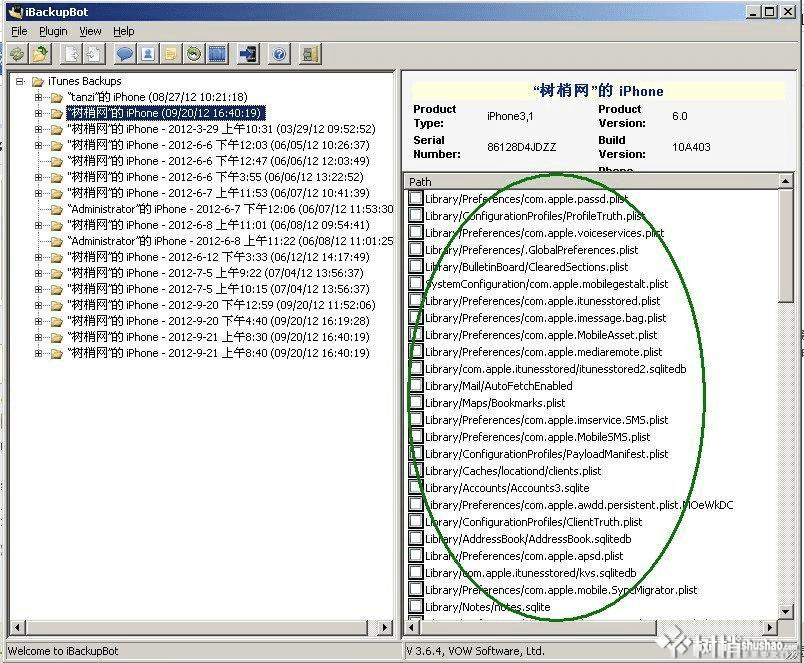The image size is (804, 663).
Task: Open the contacts viewer icon
Action: tap(148, 54)
